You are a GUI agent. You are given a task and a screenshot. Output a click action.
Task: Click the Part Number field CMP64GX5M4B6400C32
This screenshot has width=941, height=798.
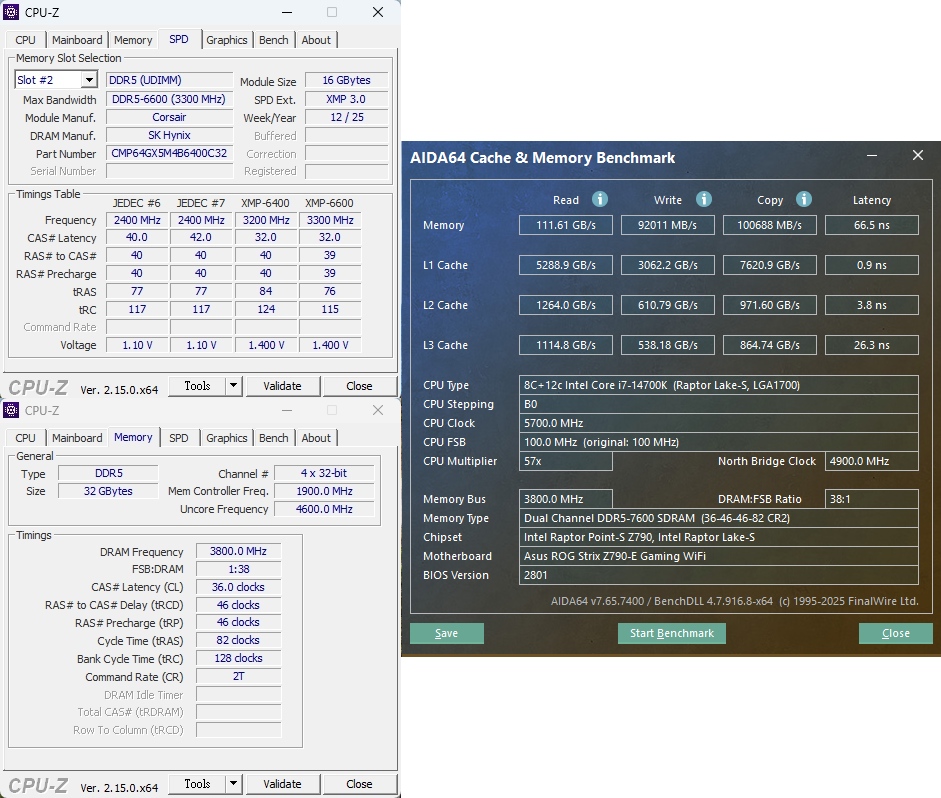pos(169,153)
